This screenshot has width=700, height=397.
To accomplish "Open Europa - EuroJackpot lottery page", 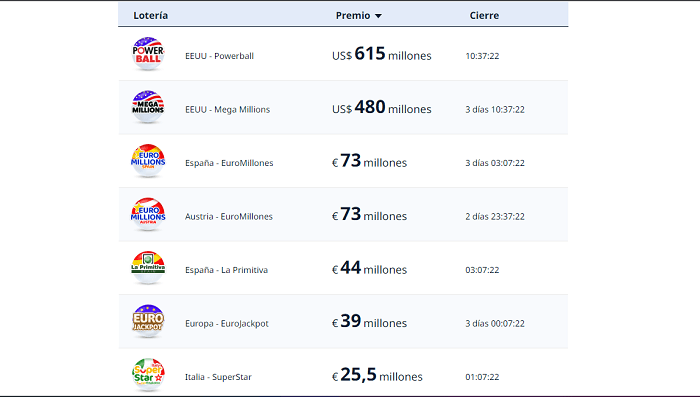I will click(x=227, y=324).
